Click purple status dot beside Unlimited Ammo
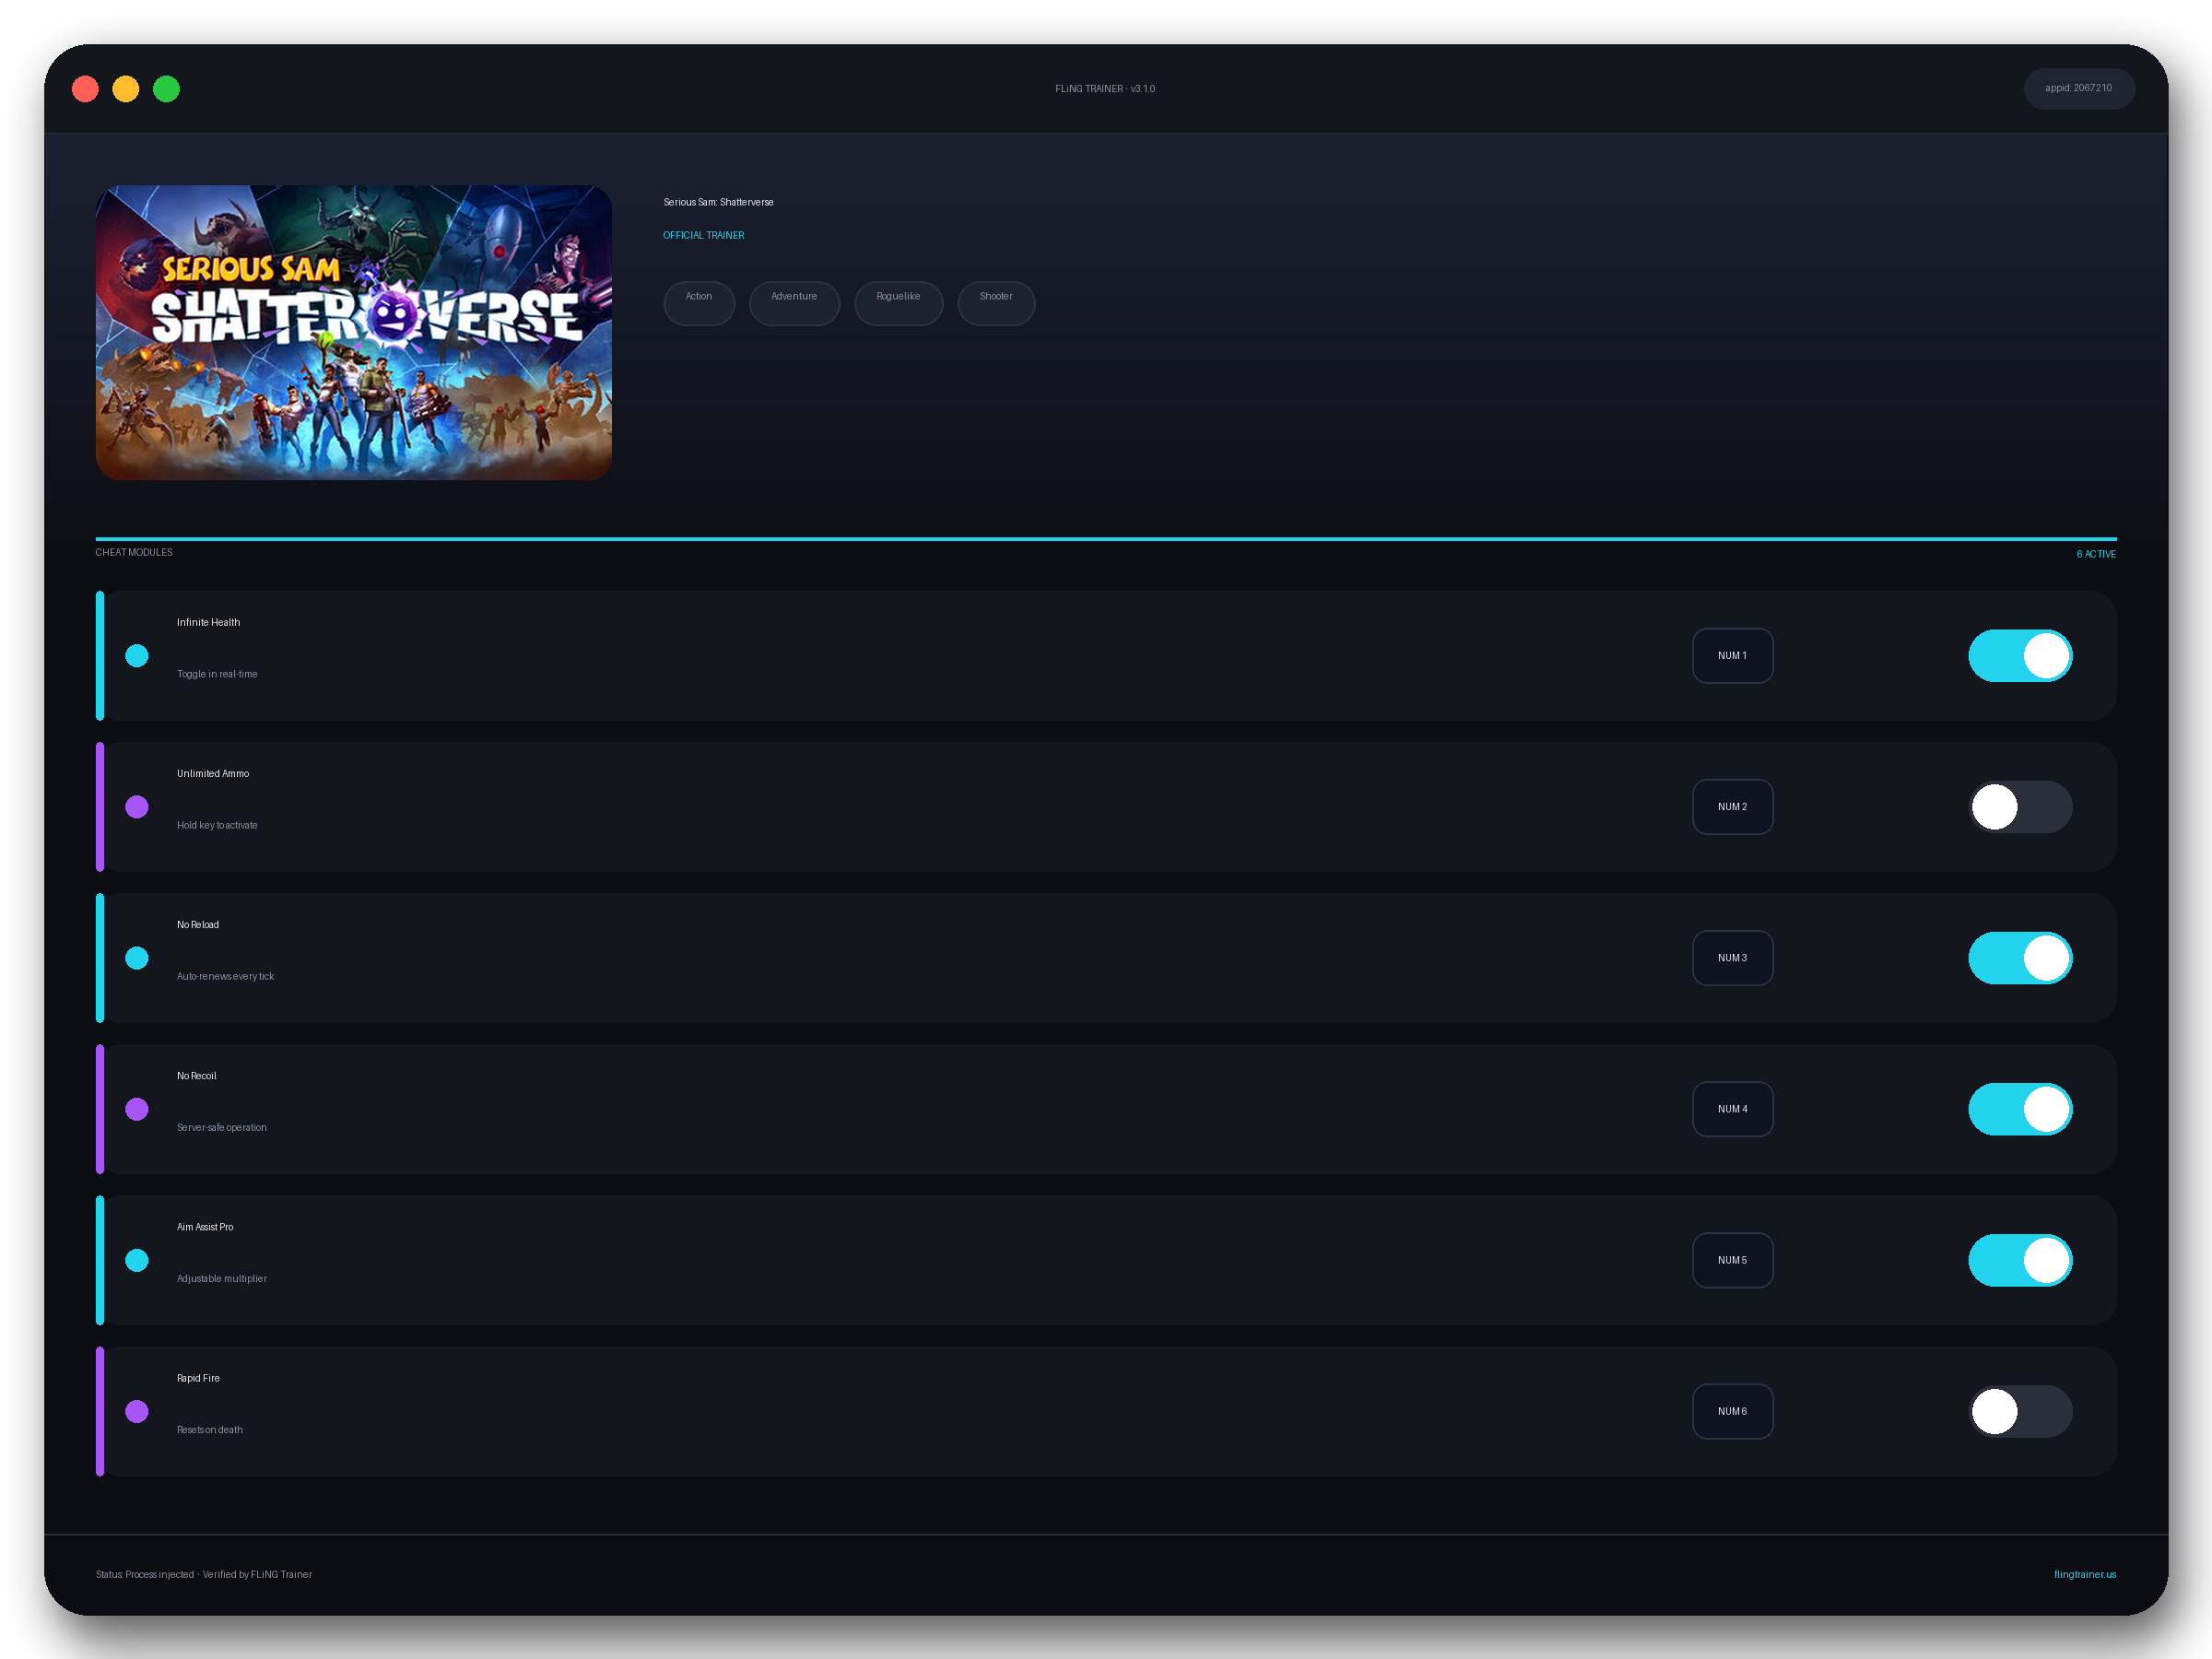The image size is (2212, 1659). point(137,807)
